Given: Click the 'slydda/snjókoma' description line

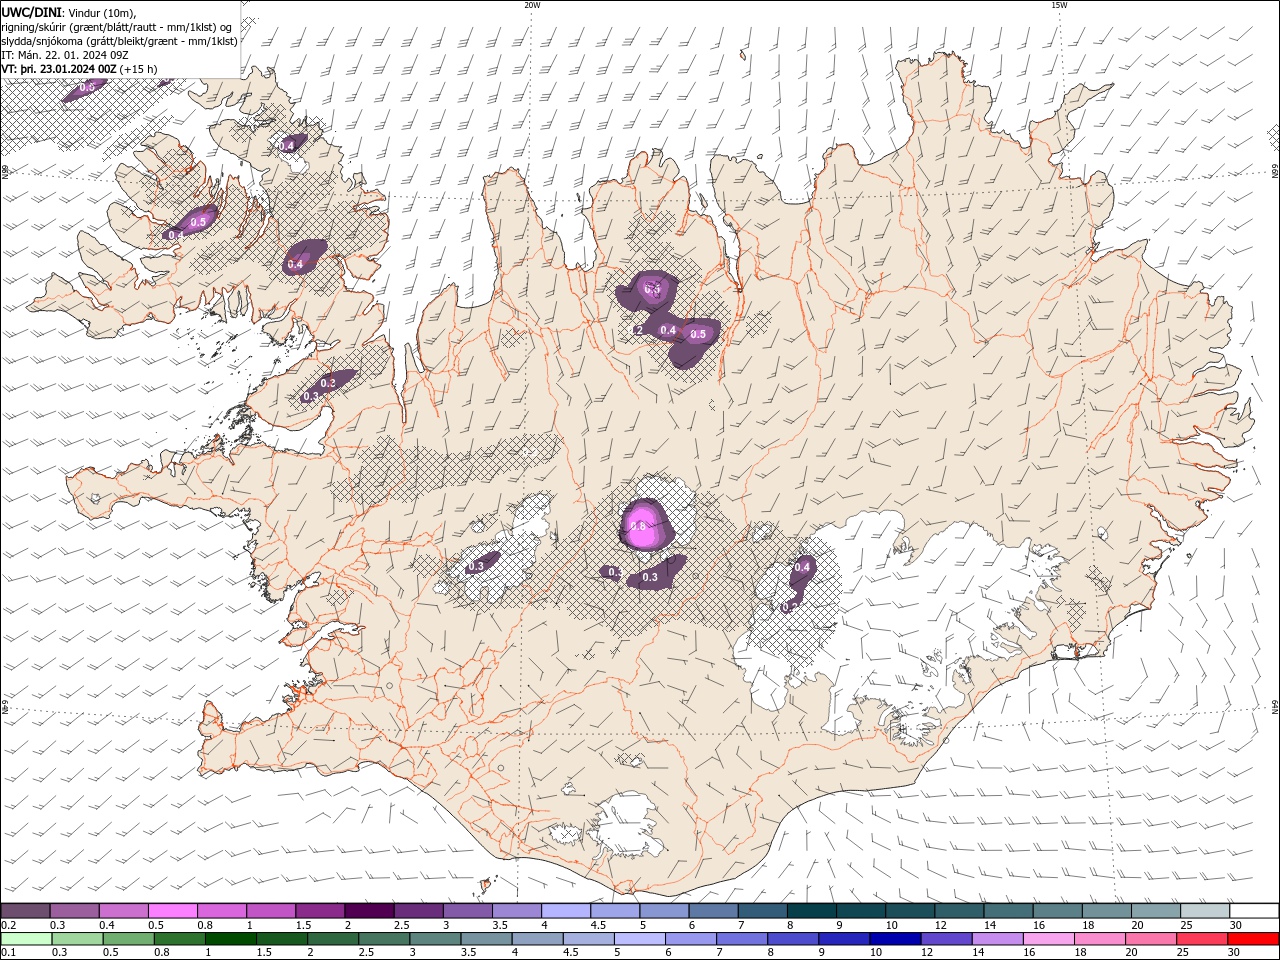Looking at the screenshot, I should tap(119, 41).
